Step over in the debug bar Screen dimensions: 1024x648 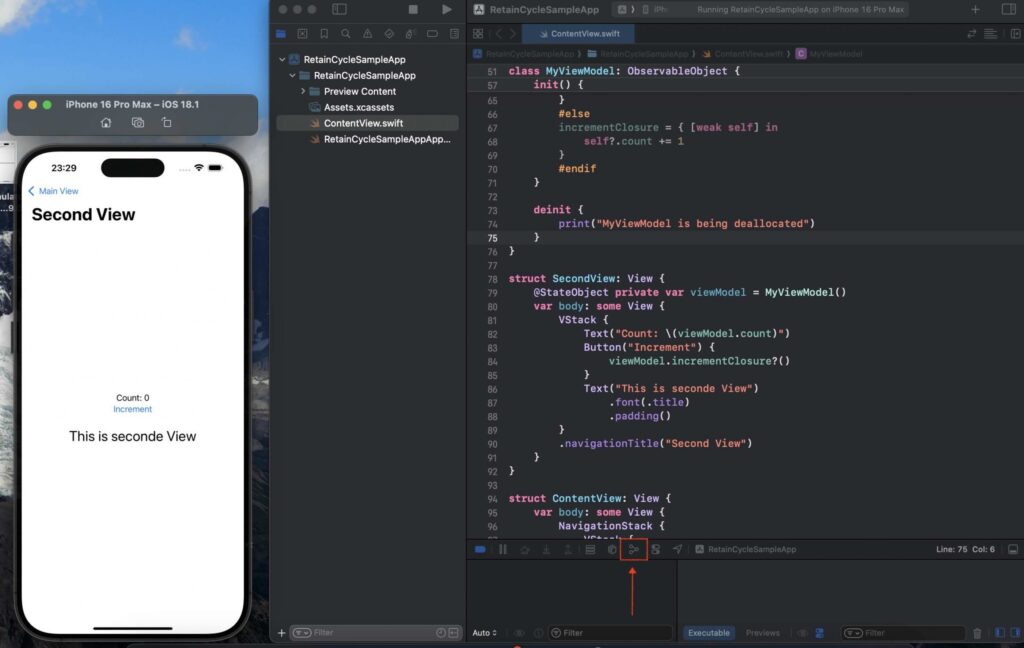click(525, 549)
